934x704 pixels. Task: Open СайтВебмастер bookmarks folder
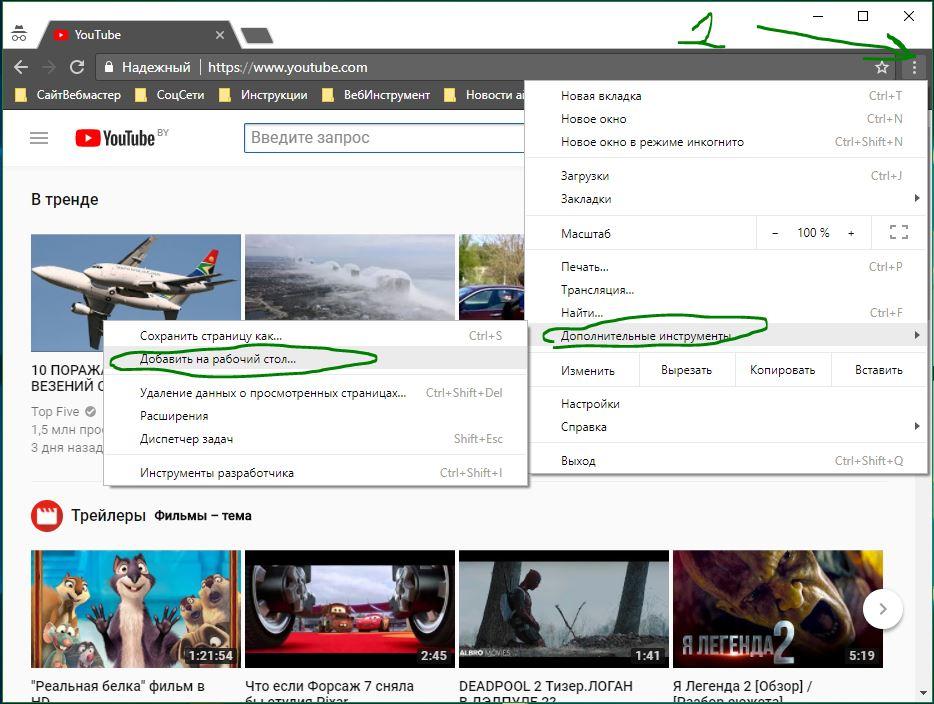click(x=67, y=95)
